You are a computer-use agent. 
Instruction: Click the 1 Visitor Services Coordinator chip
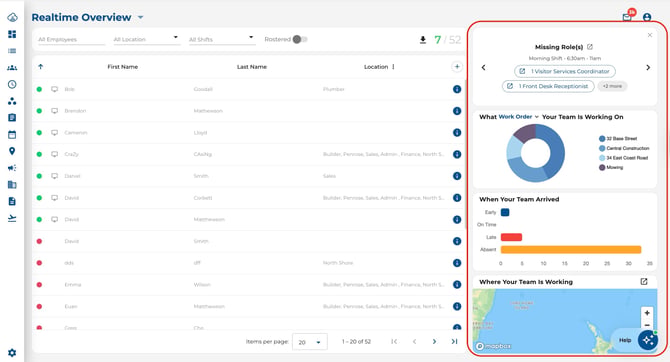click(x=565, y=71)
